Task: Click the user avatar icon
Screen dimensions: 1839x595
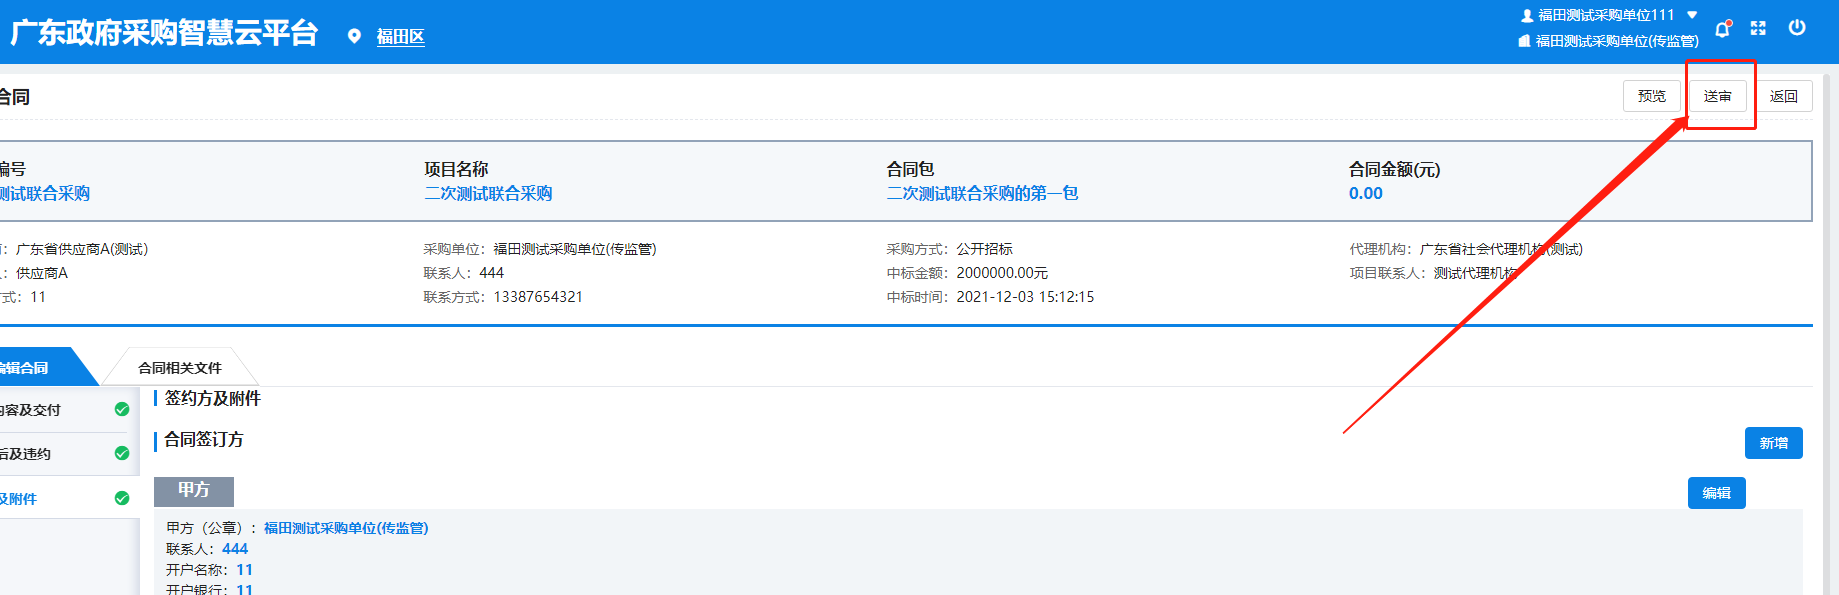Action: [1527, 16]
